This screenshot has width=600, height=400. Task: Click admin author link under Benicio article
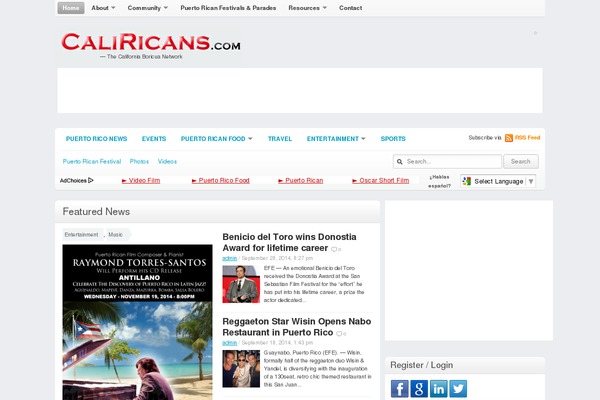click(x=230, y=258)
